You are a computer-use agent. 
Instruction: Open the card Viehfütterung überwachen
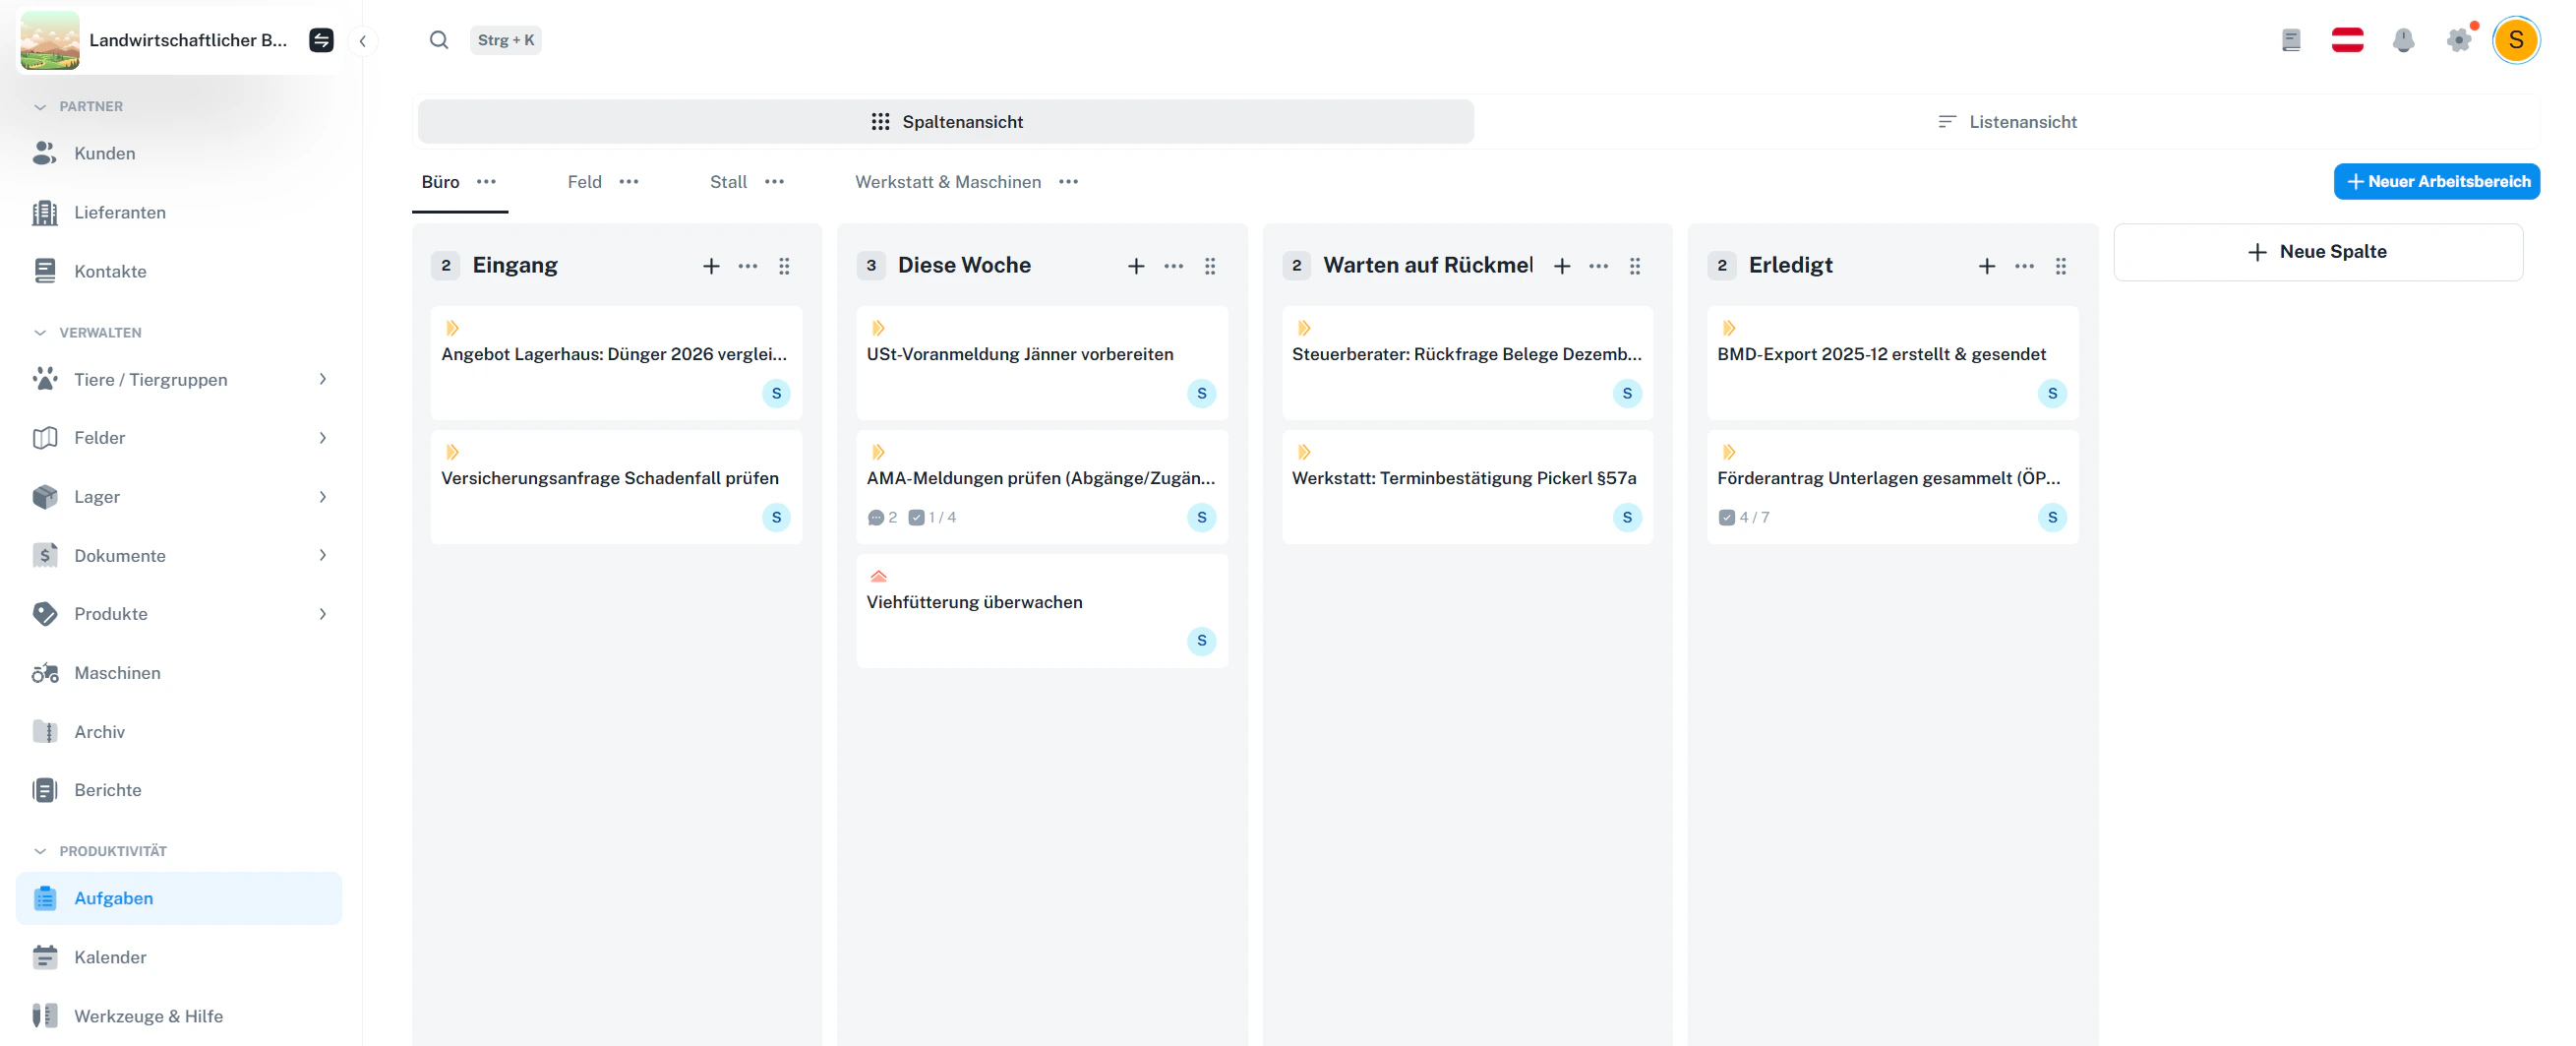pos(974,601)
